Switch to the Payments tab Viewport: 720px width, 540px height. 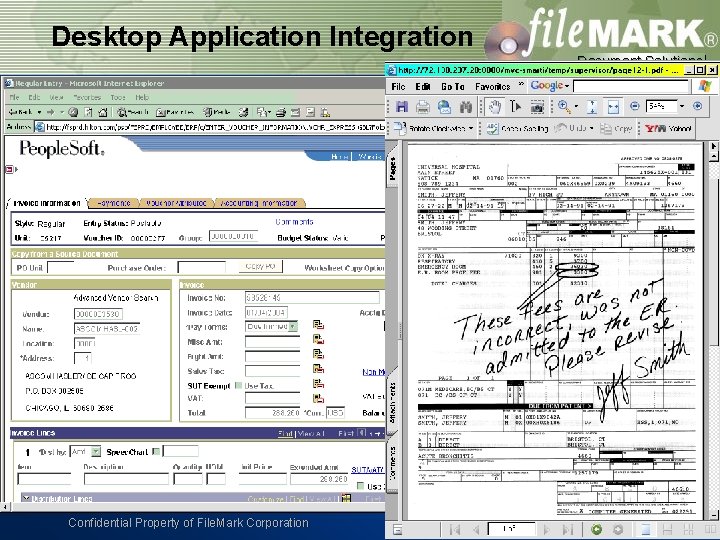[x=114, y=203]
